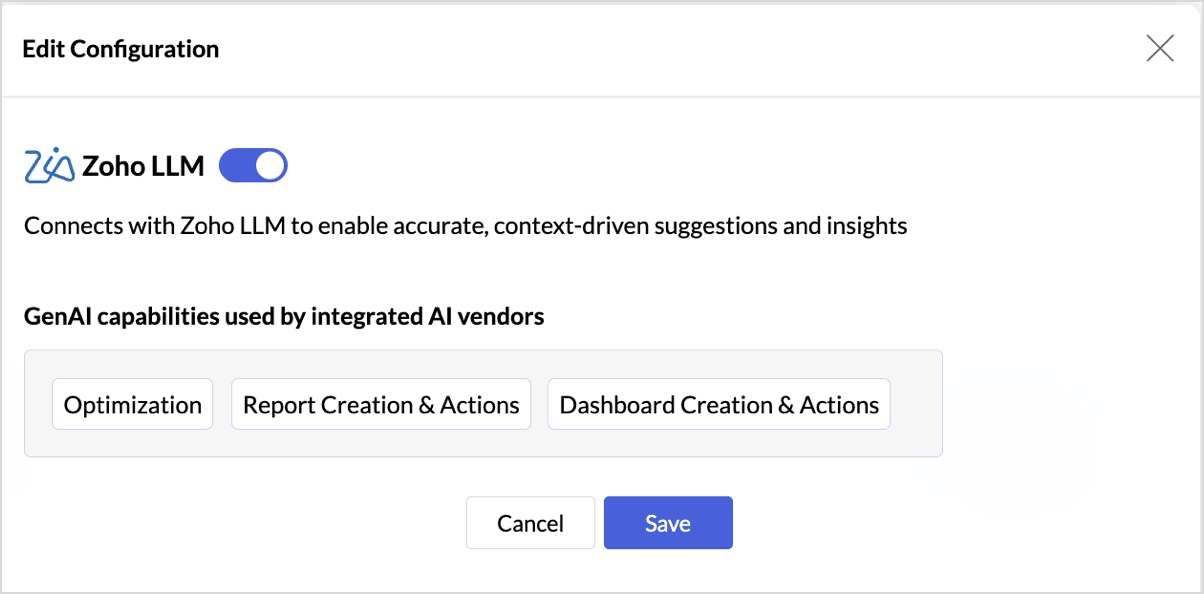The image size is (1204, 594).
Task: Select the Report Creation & Actions chip
Action: [381, 404]
